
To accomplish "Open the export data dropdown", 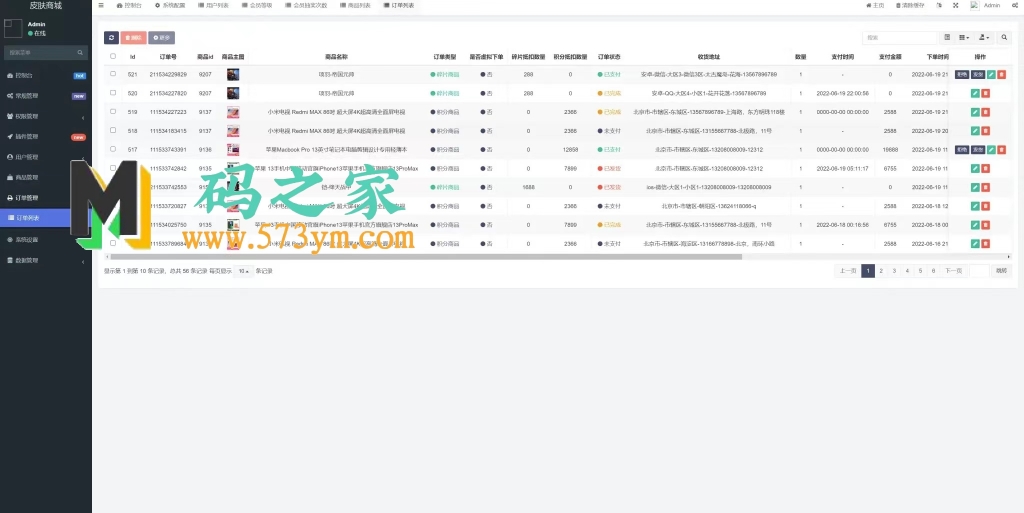I will point(984,38).
